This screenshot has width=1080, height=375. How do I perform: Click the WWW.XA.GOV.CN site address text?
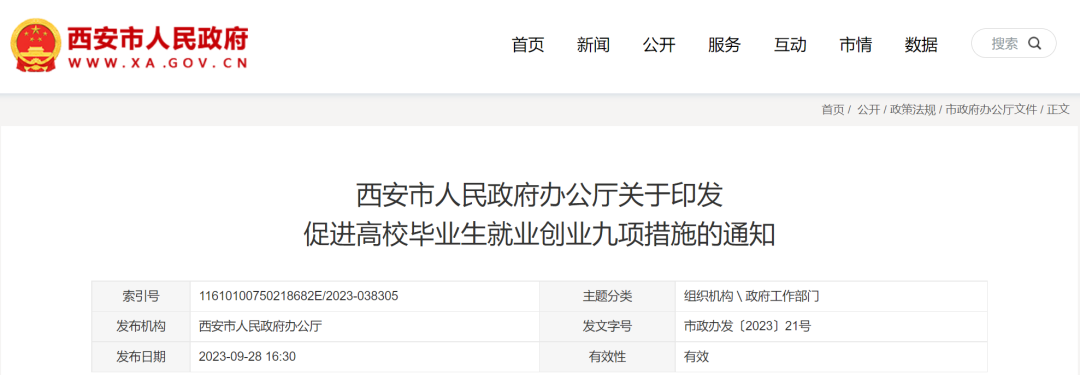pyautogui.click(x=158, y=62)
